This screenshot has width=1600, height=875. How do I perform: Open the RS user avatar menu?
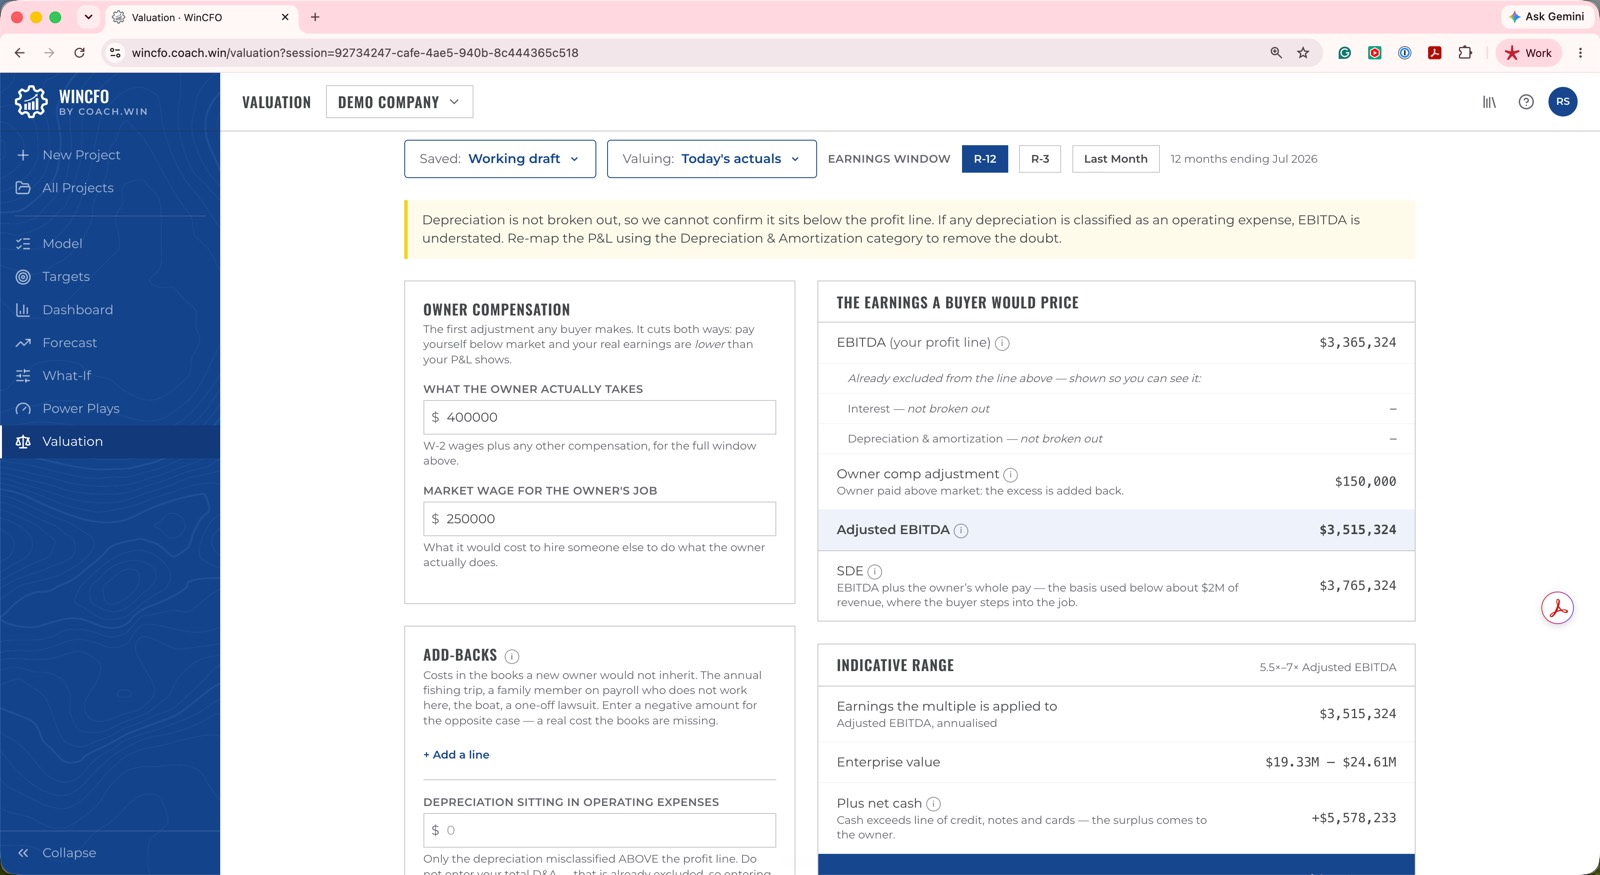1563,102
